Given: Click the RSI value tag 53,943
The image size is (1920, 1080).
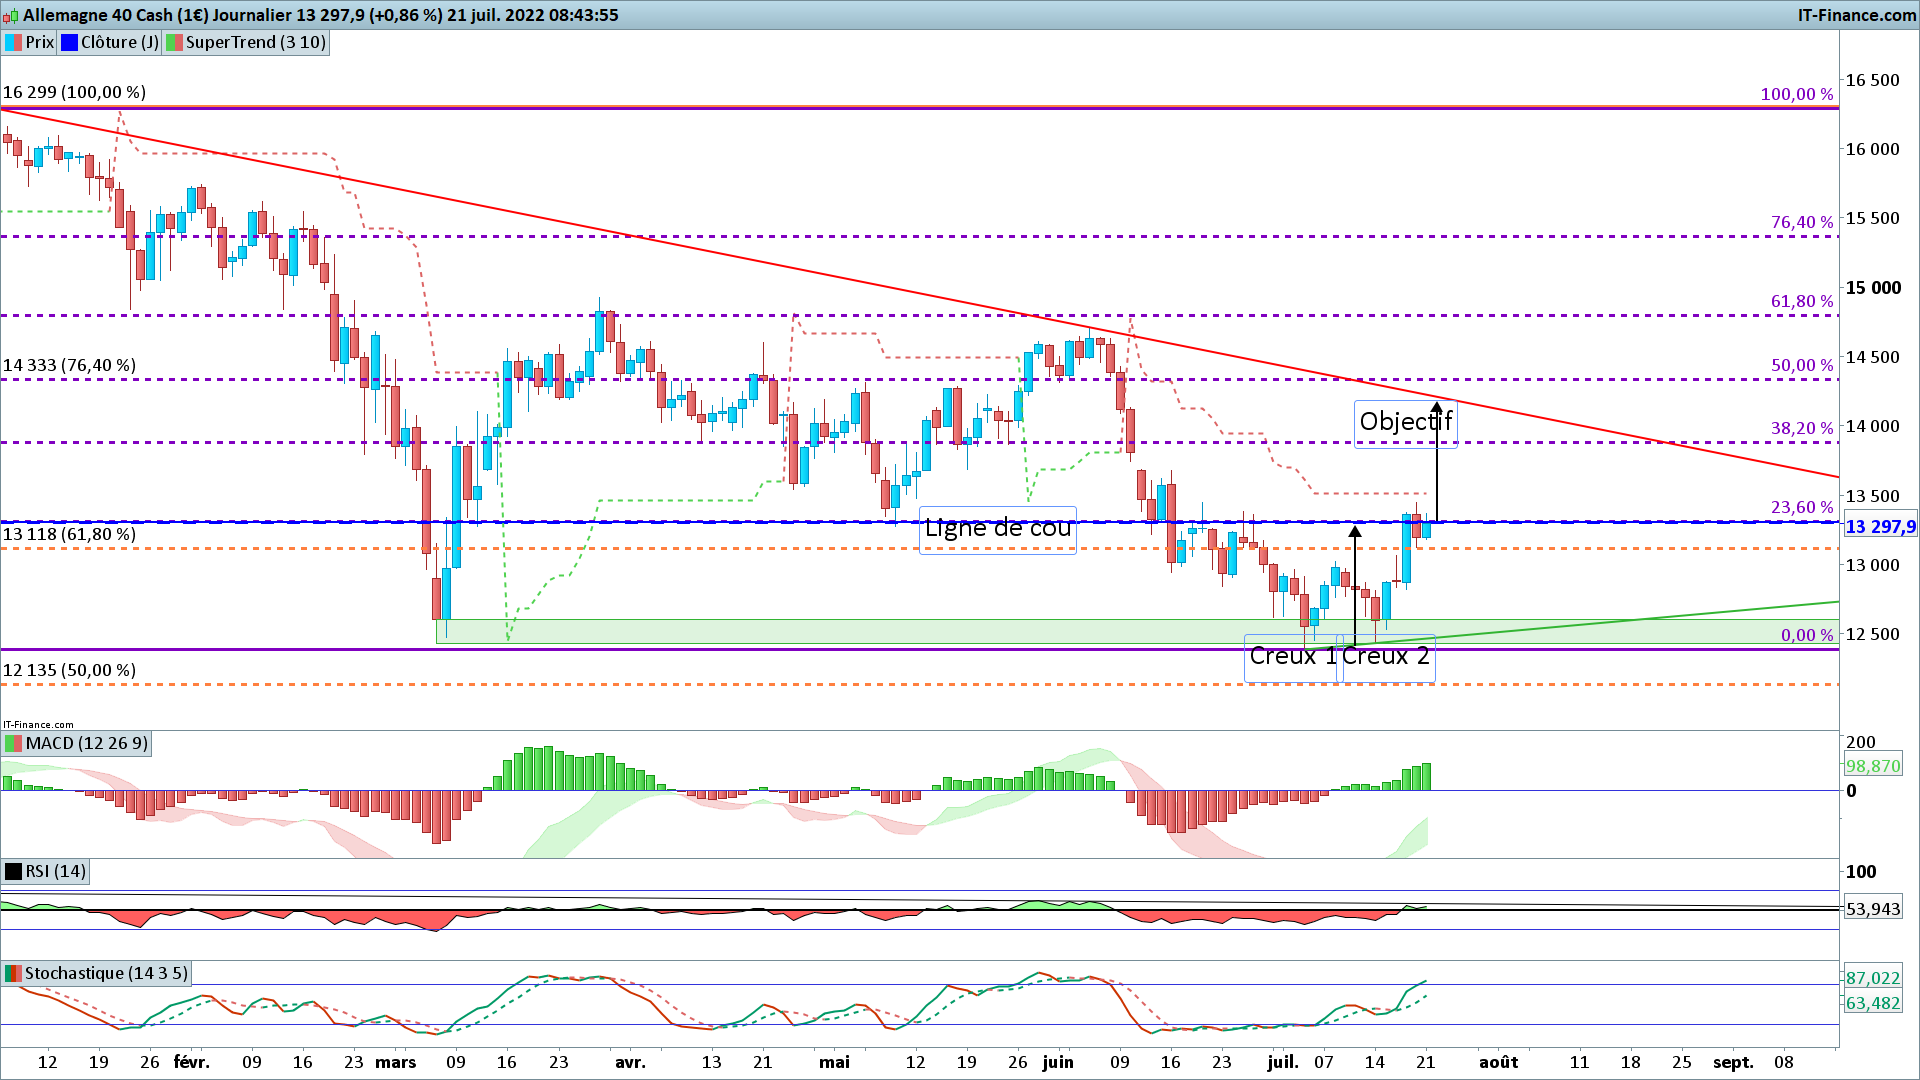Looking at the screenshot, I should point(1872,909).
